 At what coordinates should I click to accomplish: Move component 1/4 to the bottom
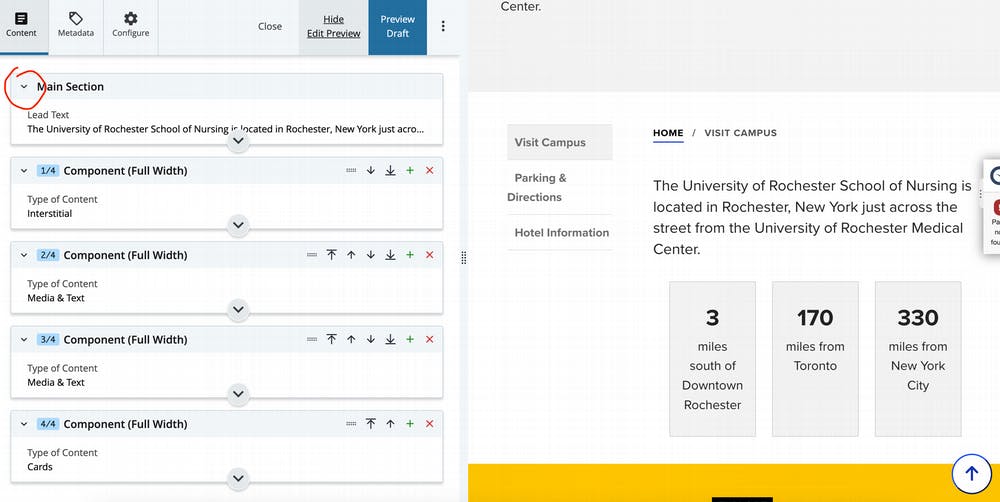pyautogui.click(x=390, y=170)
